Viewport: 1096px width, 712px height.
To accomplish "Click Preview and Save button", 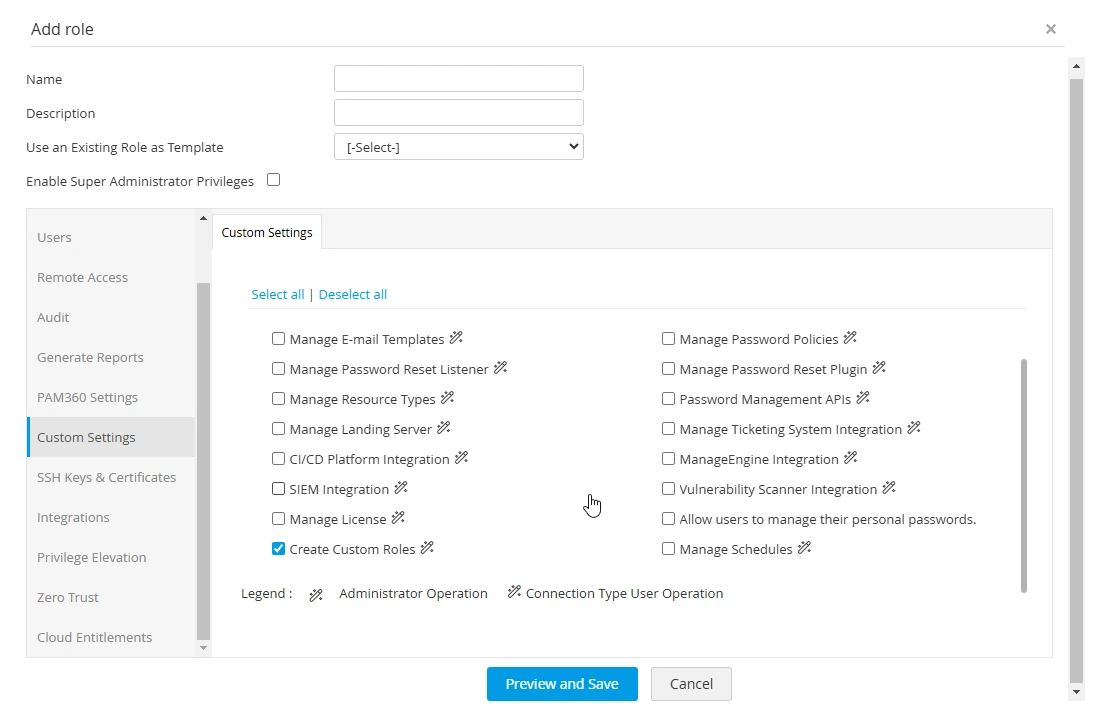I will pos(562,684).
